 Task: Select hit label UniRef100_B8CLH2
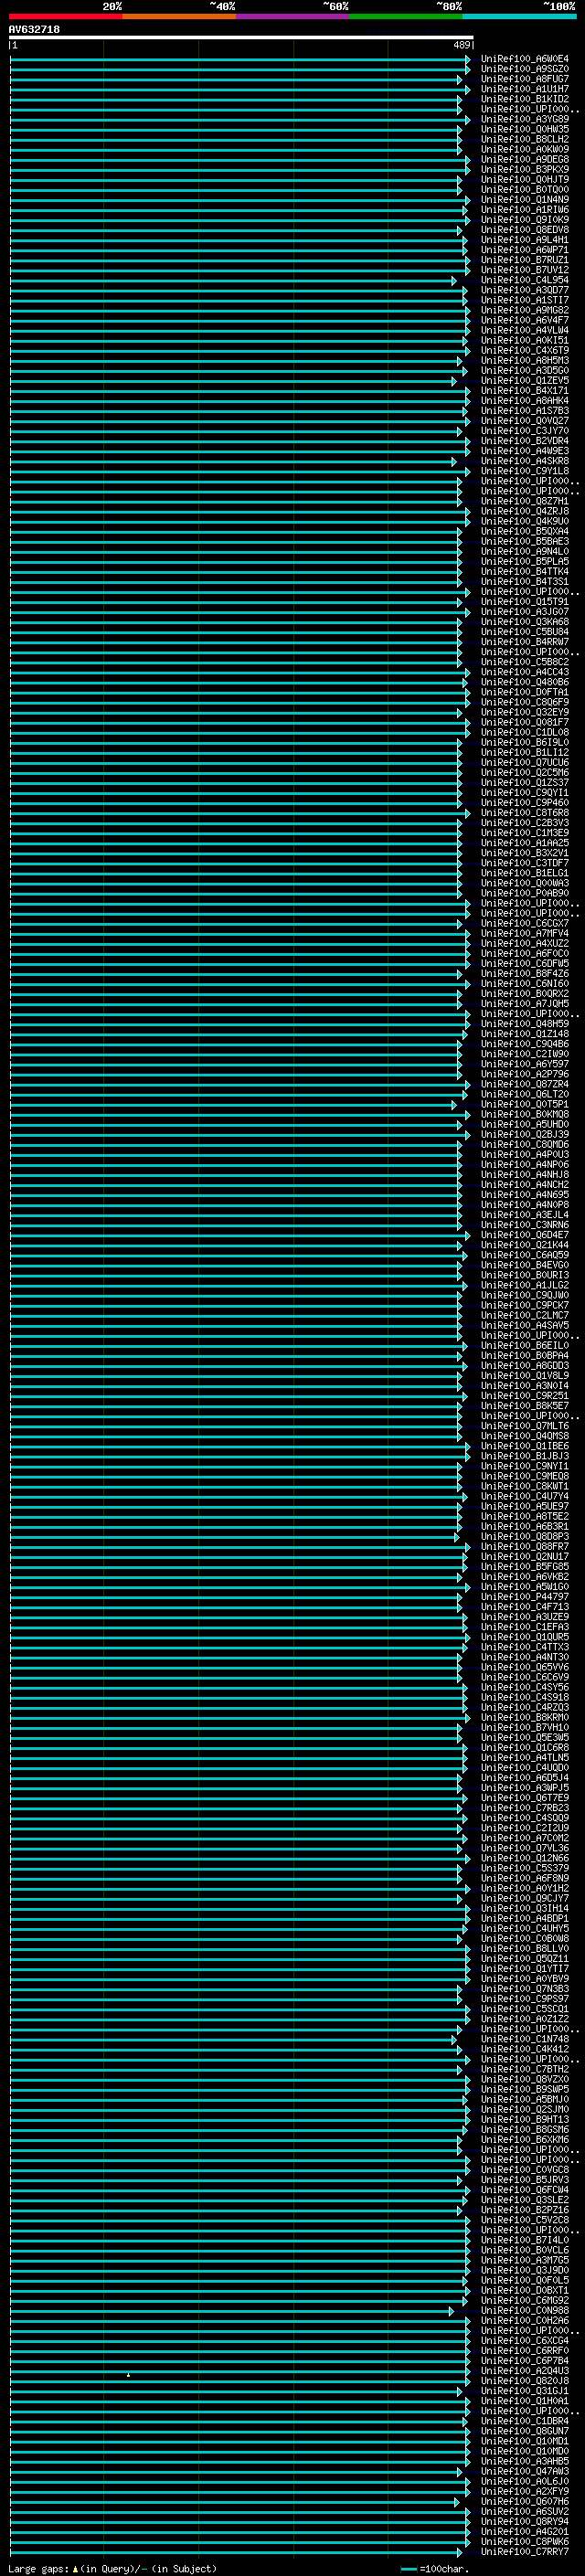525,139
